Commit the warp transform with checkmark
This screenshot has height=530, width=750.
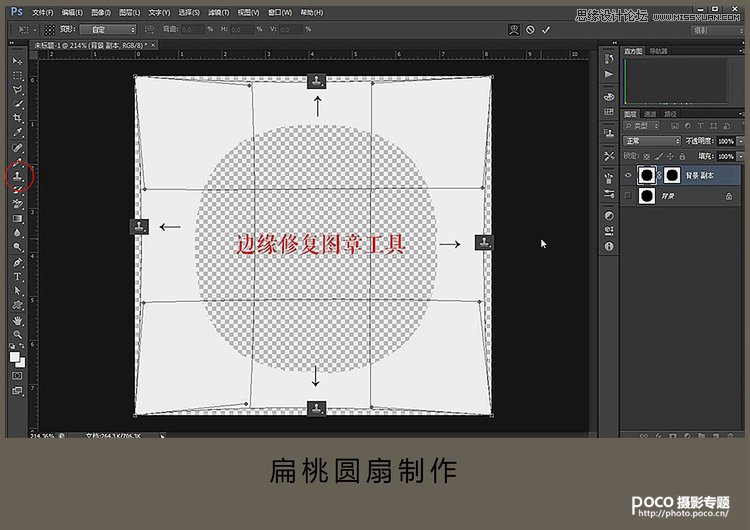(x=546, y=30)
